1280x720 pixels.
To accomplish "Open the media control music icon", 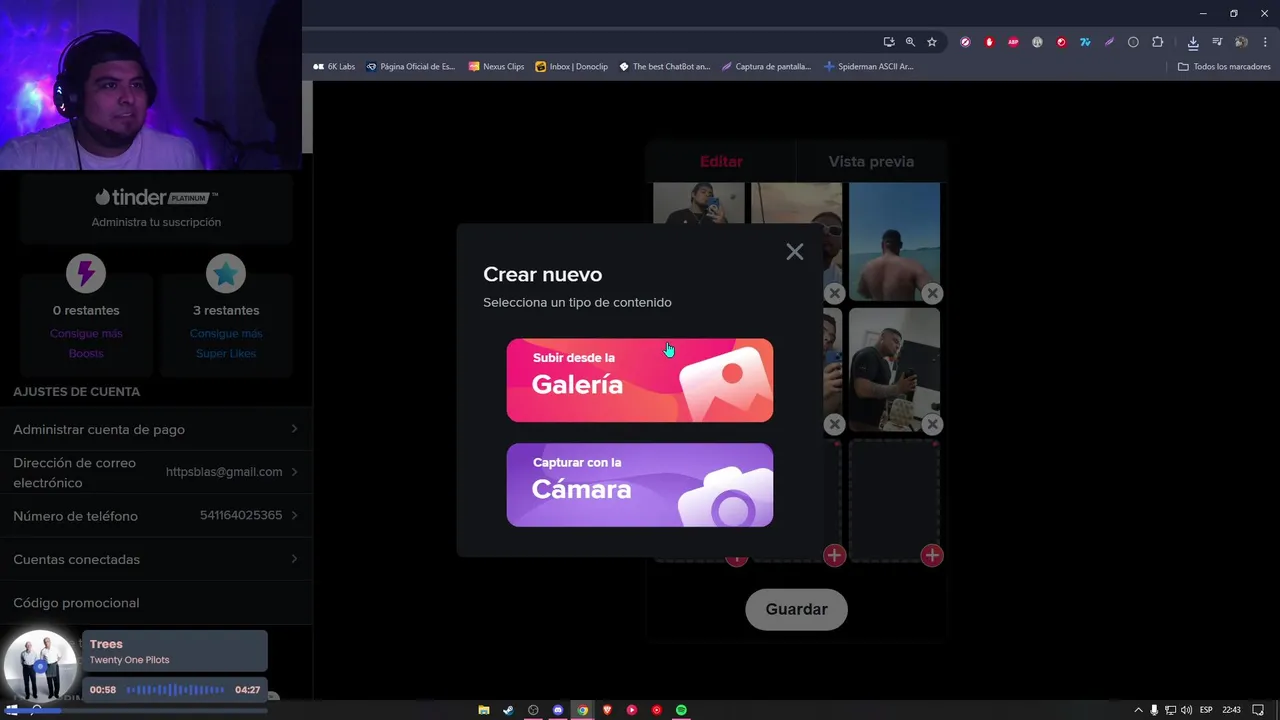I will pyautogui.click(x=1217, y=42).
